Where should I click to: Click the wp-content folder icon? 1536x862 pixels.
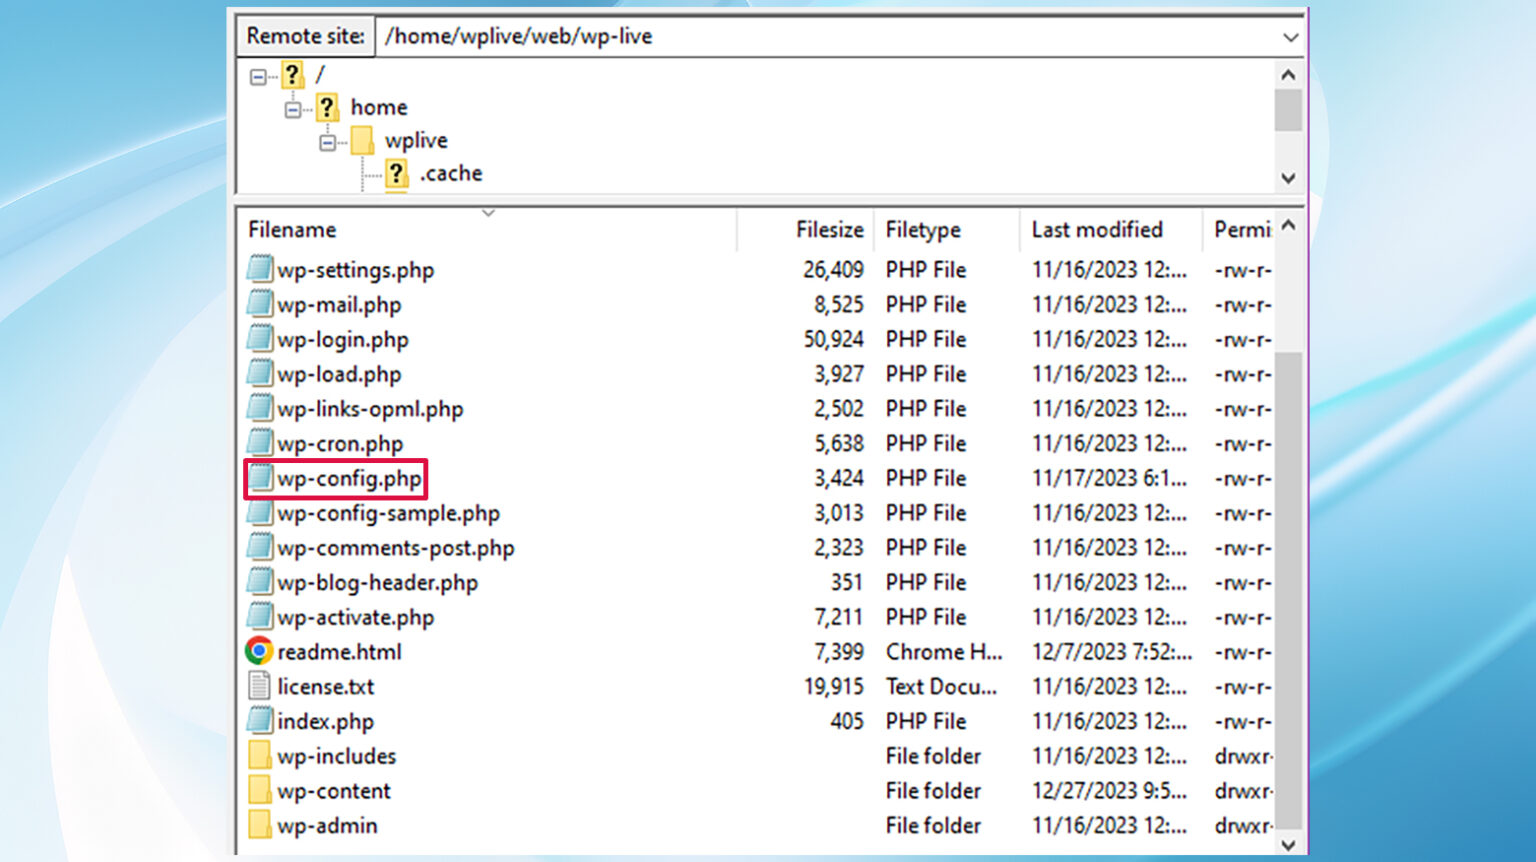point(259,790)
